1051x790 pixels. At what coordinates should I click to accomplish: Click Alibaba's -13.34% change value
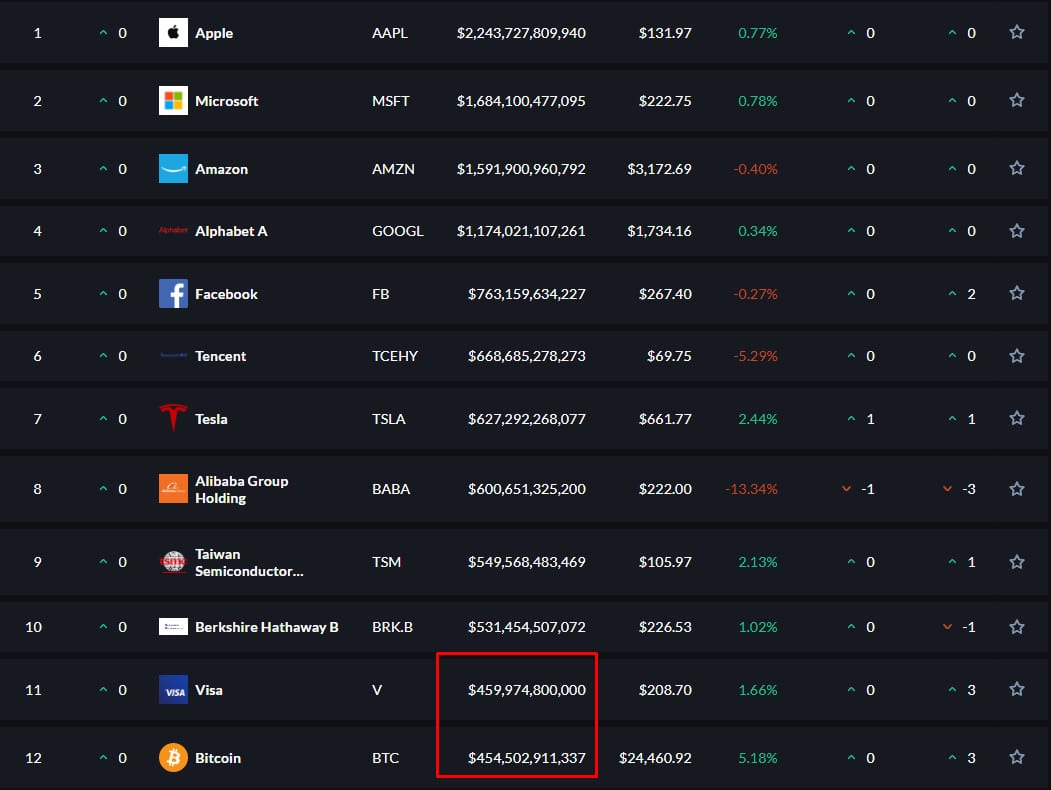click(751, 489)
